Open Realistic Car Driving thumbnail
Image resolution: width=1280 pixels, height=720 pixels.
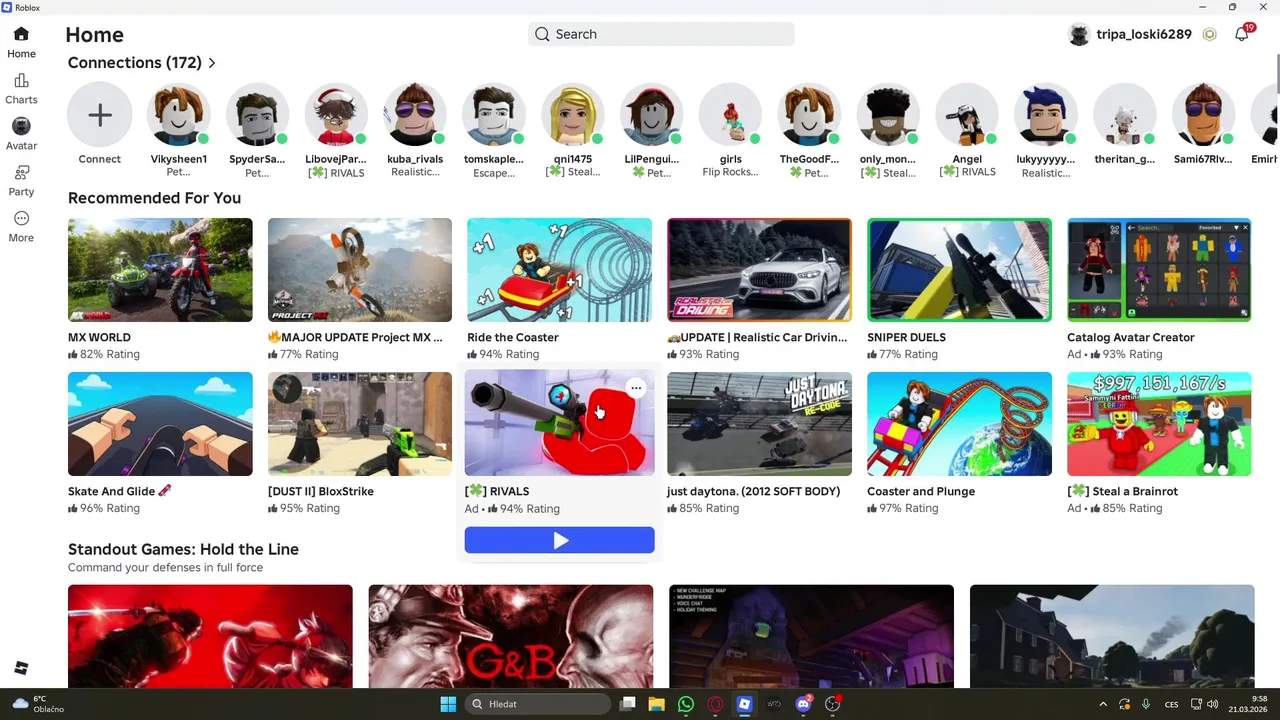759,270
